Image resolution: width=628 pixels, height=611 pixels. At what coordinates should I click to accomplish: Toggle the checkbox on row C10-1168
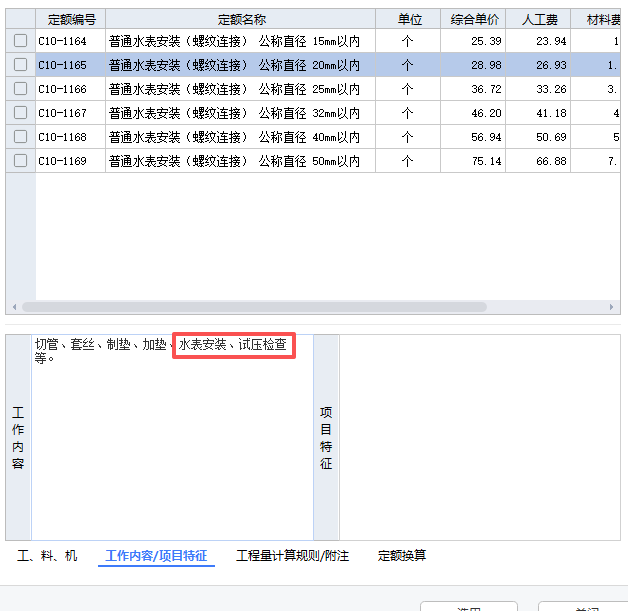tap(20, 137)
